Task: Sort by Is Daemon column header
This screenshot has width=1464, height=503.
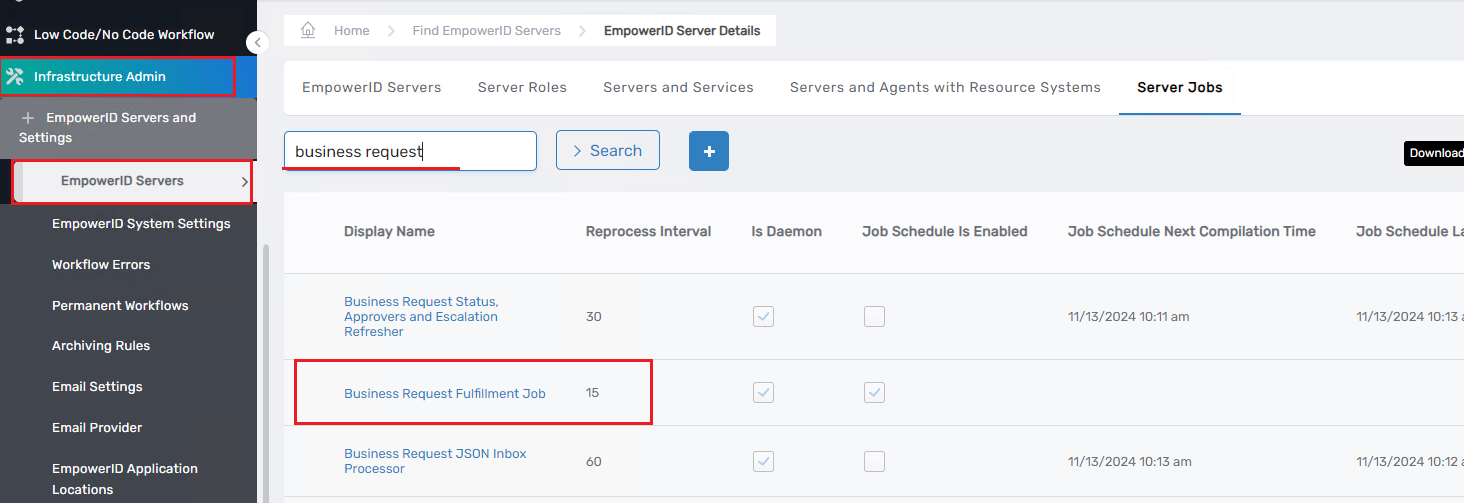Action: point(786,232)
